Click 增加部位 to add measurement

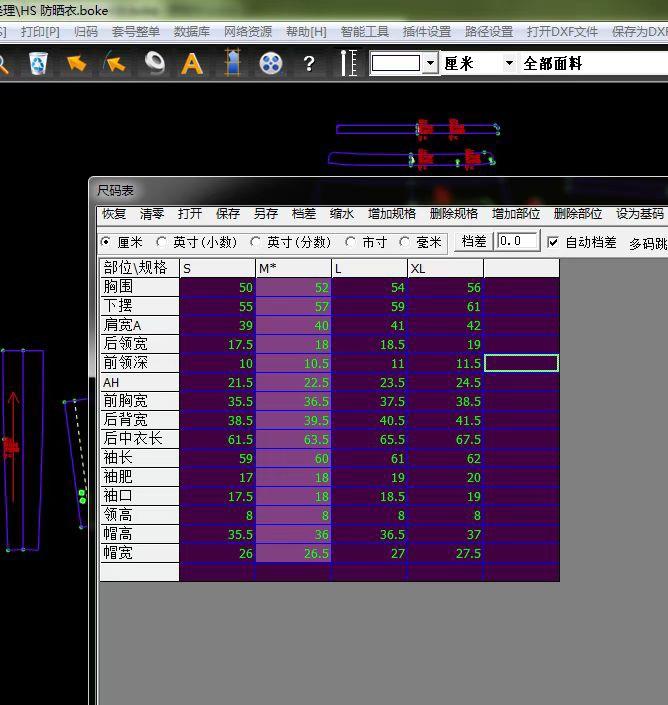[x=516, y=214]
